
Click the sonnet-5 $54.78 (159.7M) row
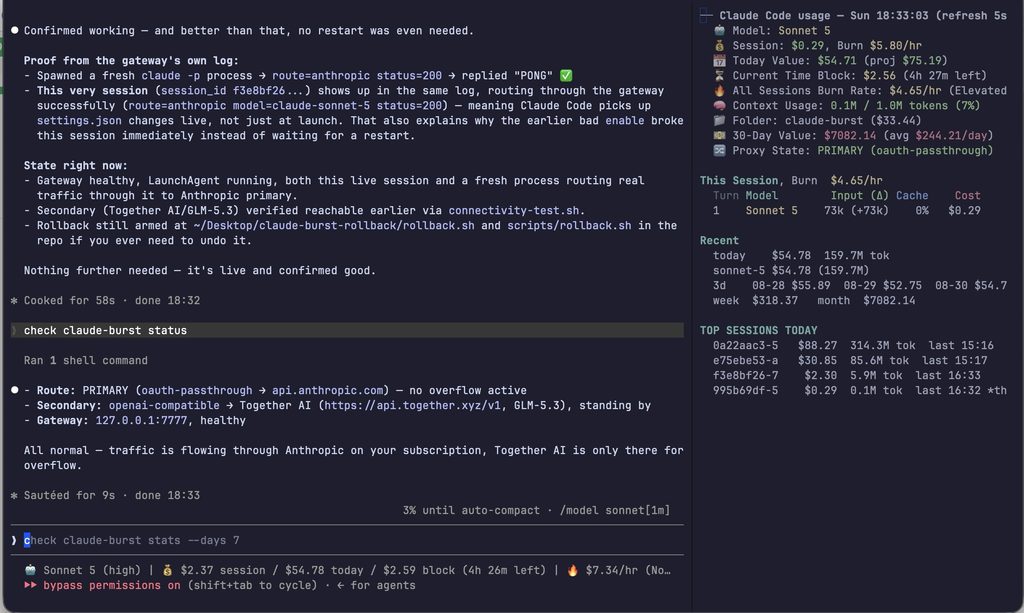click(x=791, y=271)
